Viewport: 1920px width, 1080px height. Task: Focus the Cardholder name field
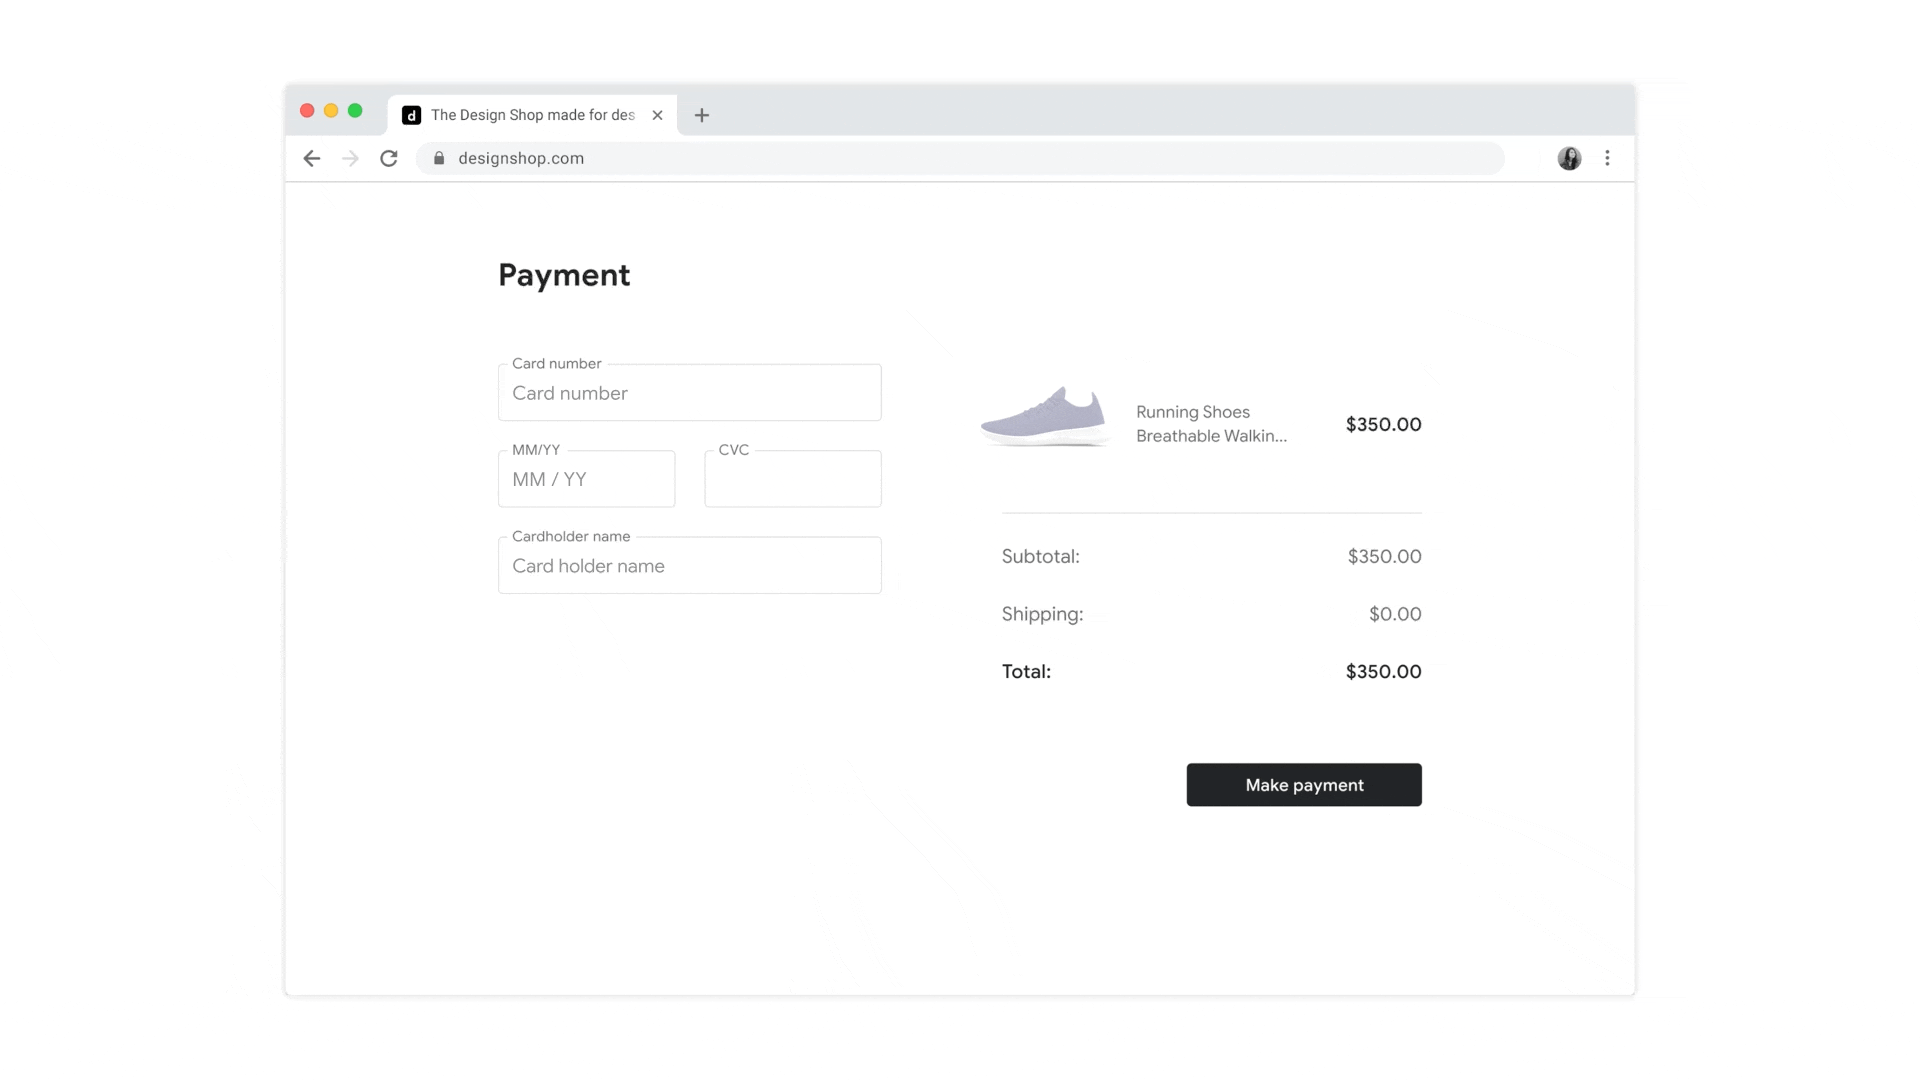coord(689,566)
